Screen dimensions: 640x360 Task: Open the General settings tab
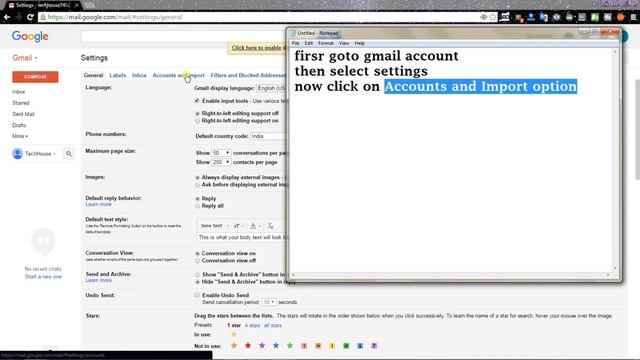[x=93, y=75]
